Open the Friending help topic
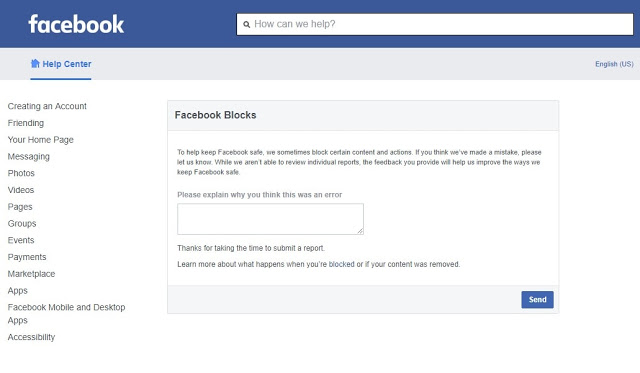640x373 pixels. pos(26,123)
